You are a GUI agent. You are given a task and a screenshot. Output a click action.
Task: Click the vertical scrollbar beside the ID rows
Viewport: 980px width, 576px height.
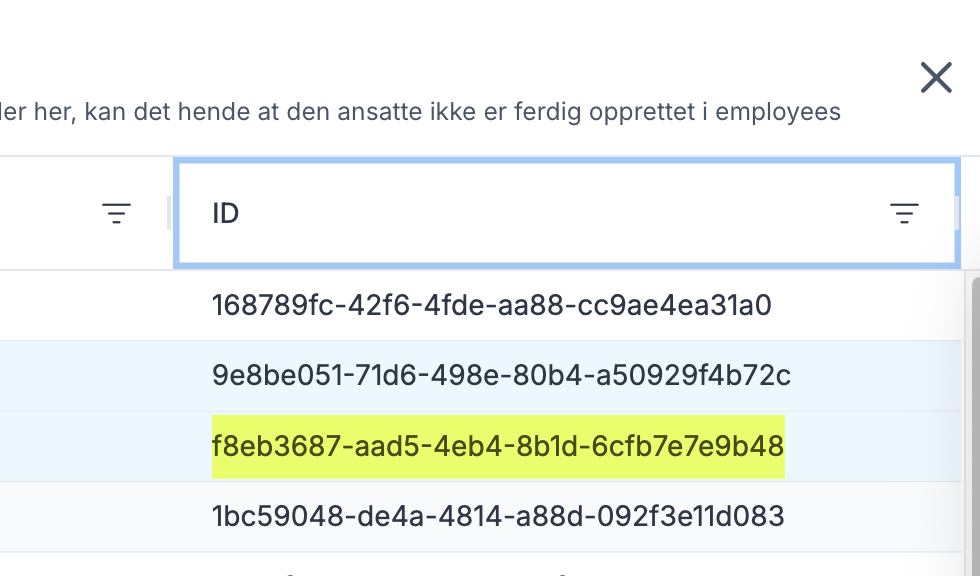pos(971,420)
